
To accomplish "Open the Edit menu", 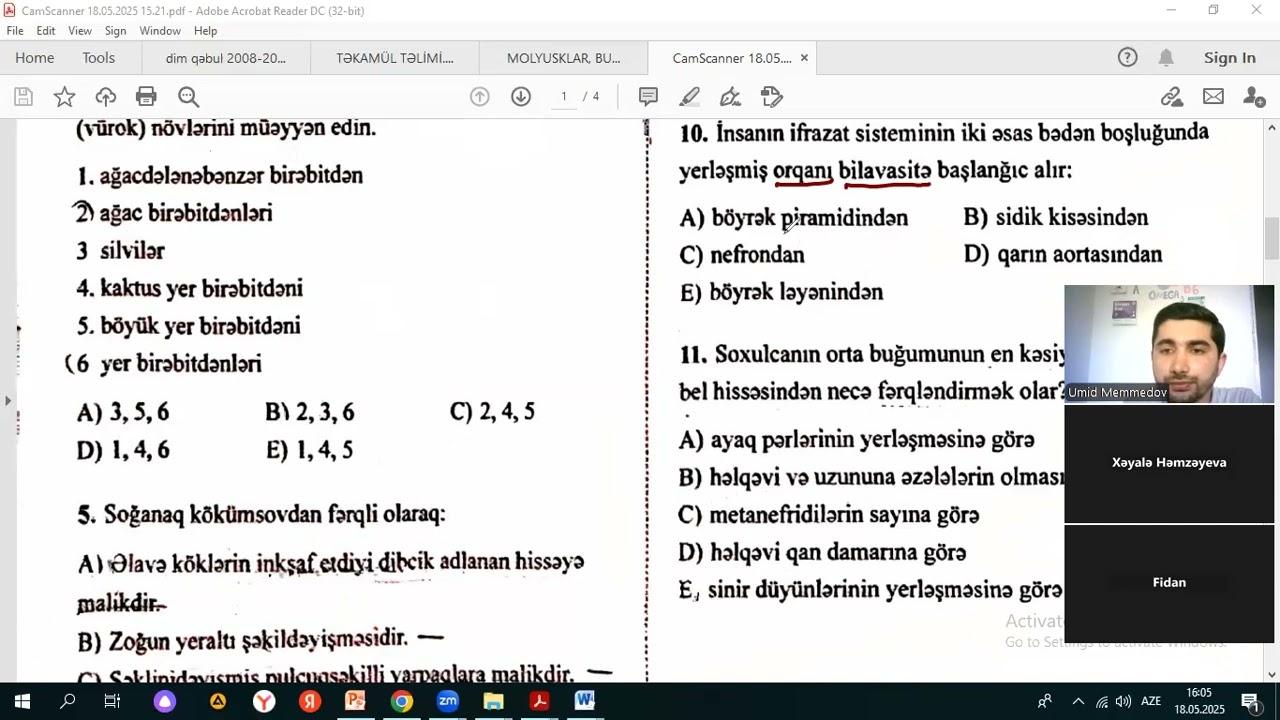I will pyautogui.click(x=46, y=31).
